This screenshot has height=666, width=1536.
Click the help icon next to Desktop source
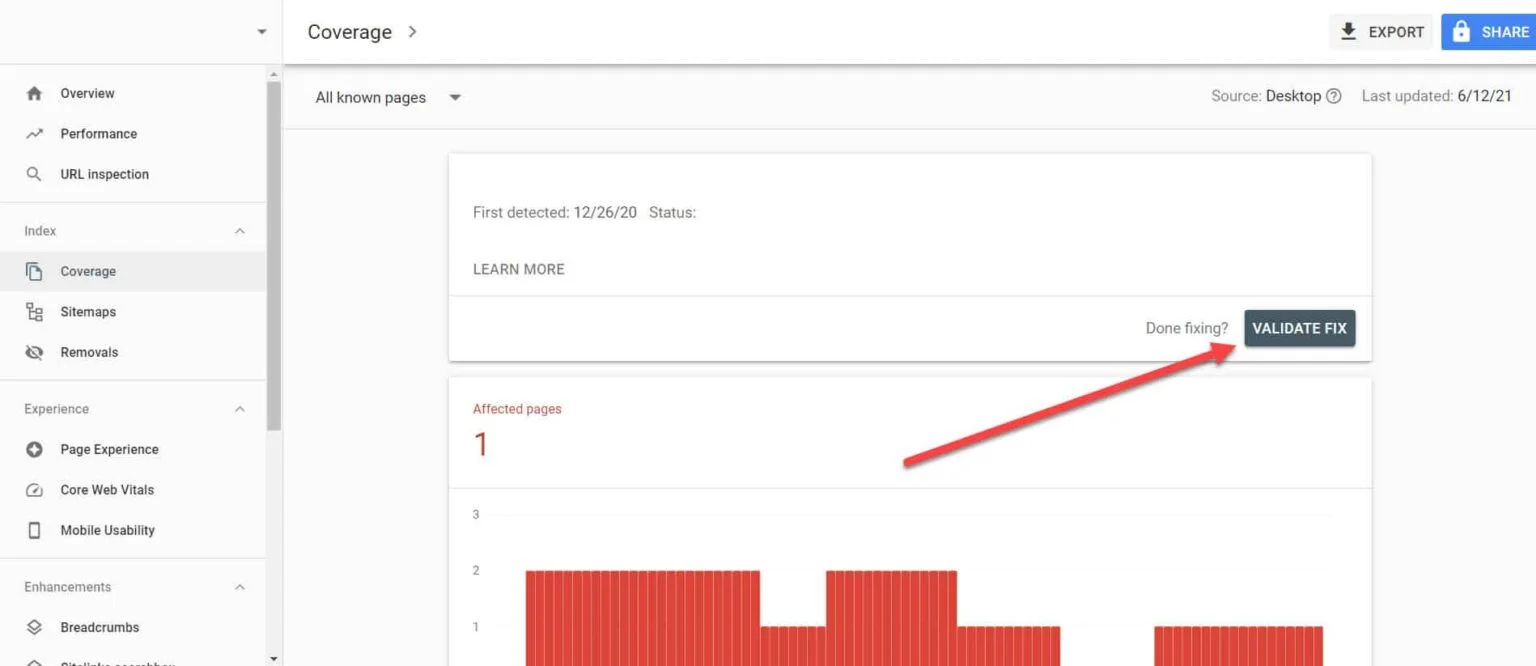point(1337,96)
